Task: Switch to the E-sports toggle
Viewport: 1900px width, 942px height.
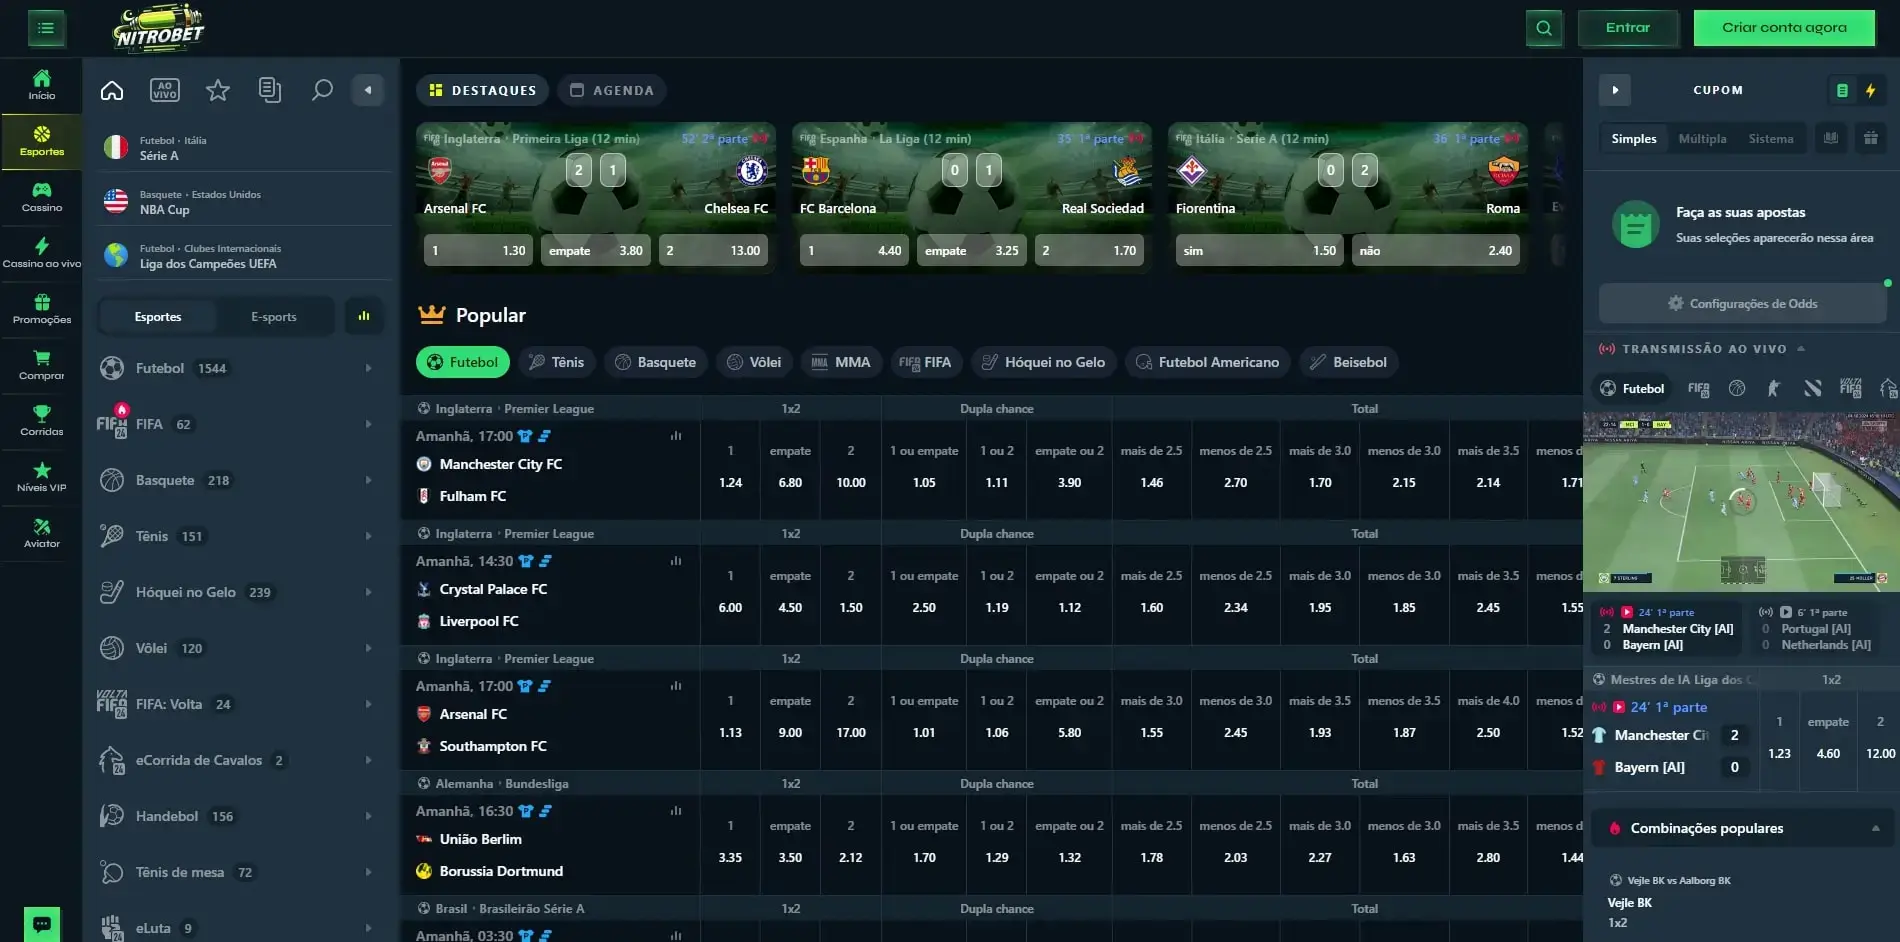Action: click(x=273, y=317)
